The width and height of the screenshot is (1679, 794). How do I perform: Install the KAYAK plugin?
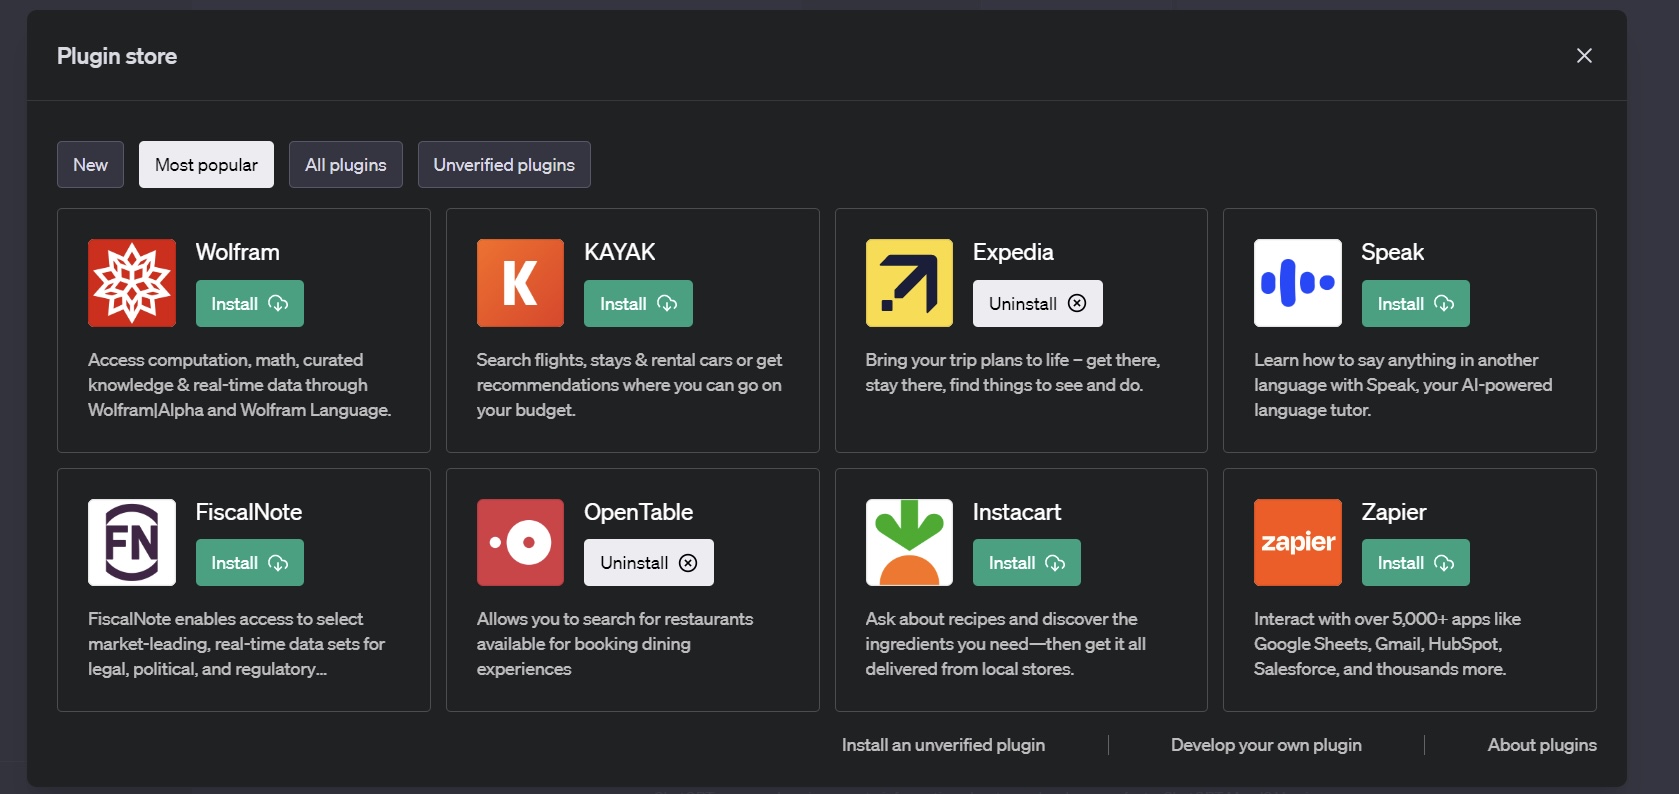click(638, 304)
